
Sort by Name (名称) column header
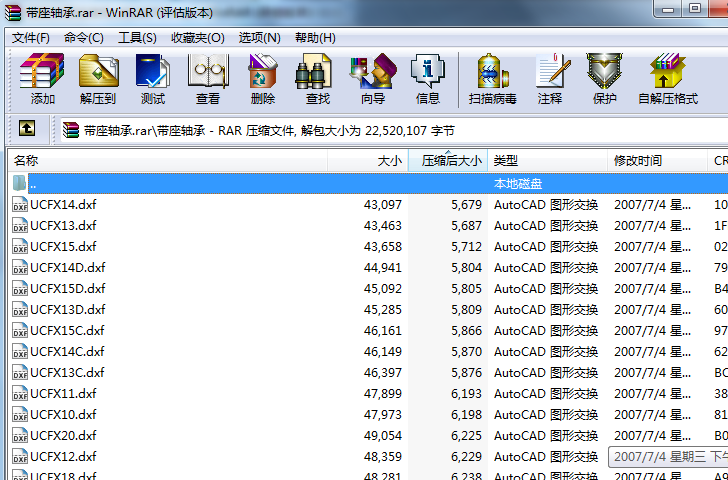pyautogui.click(x=168, y=161)
